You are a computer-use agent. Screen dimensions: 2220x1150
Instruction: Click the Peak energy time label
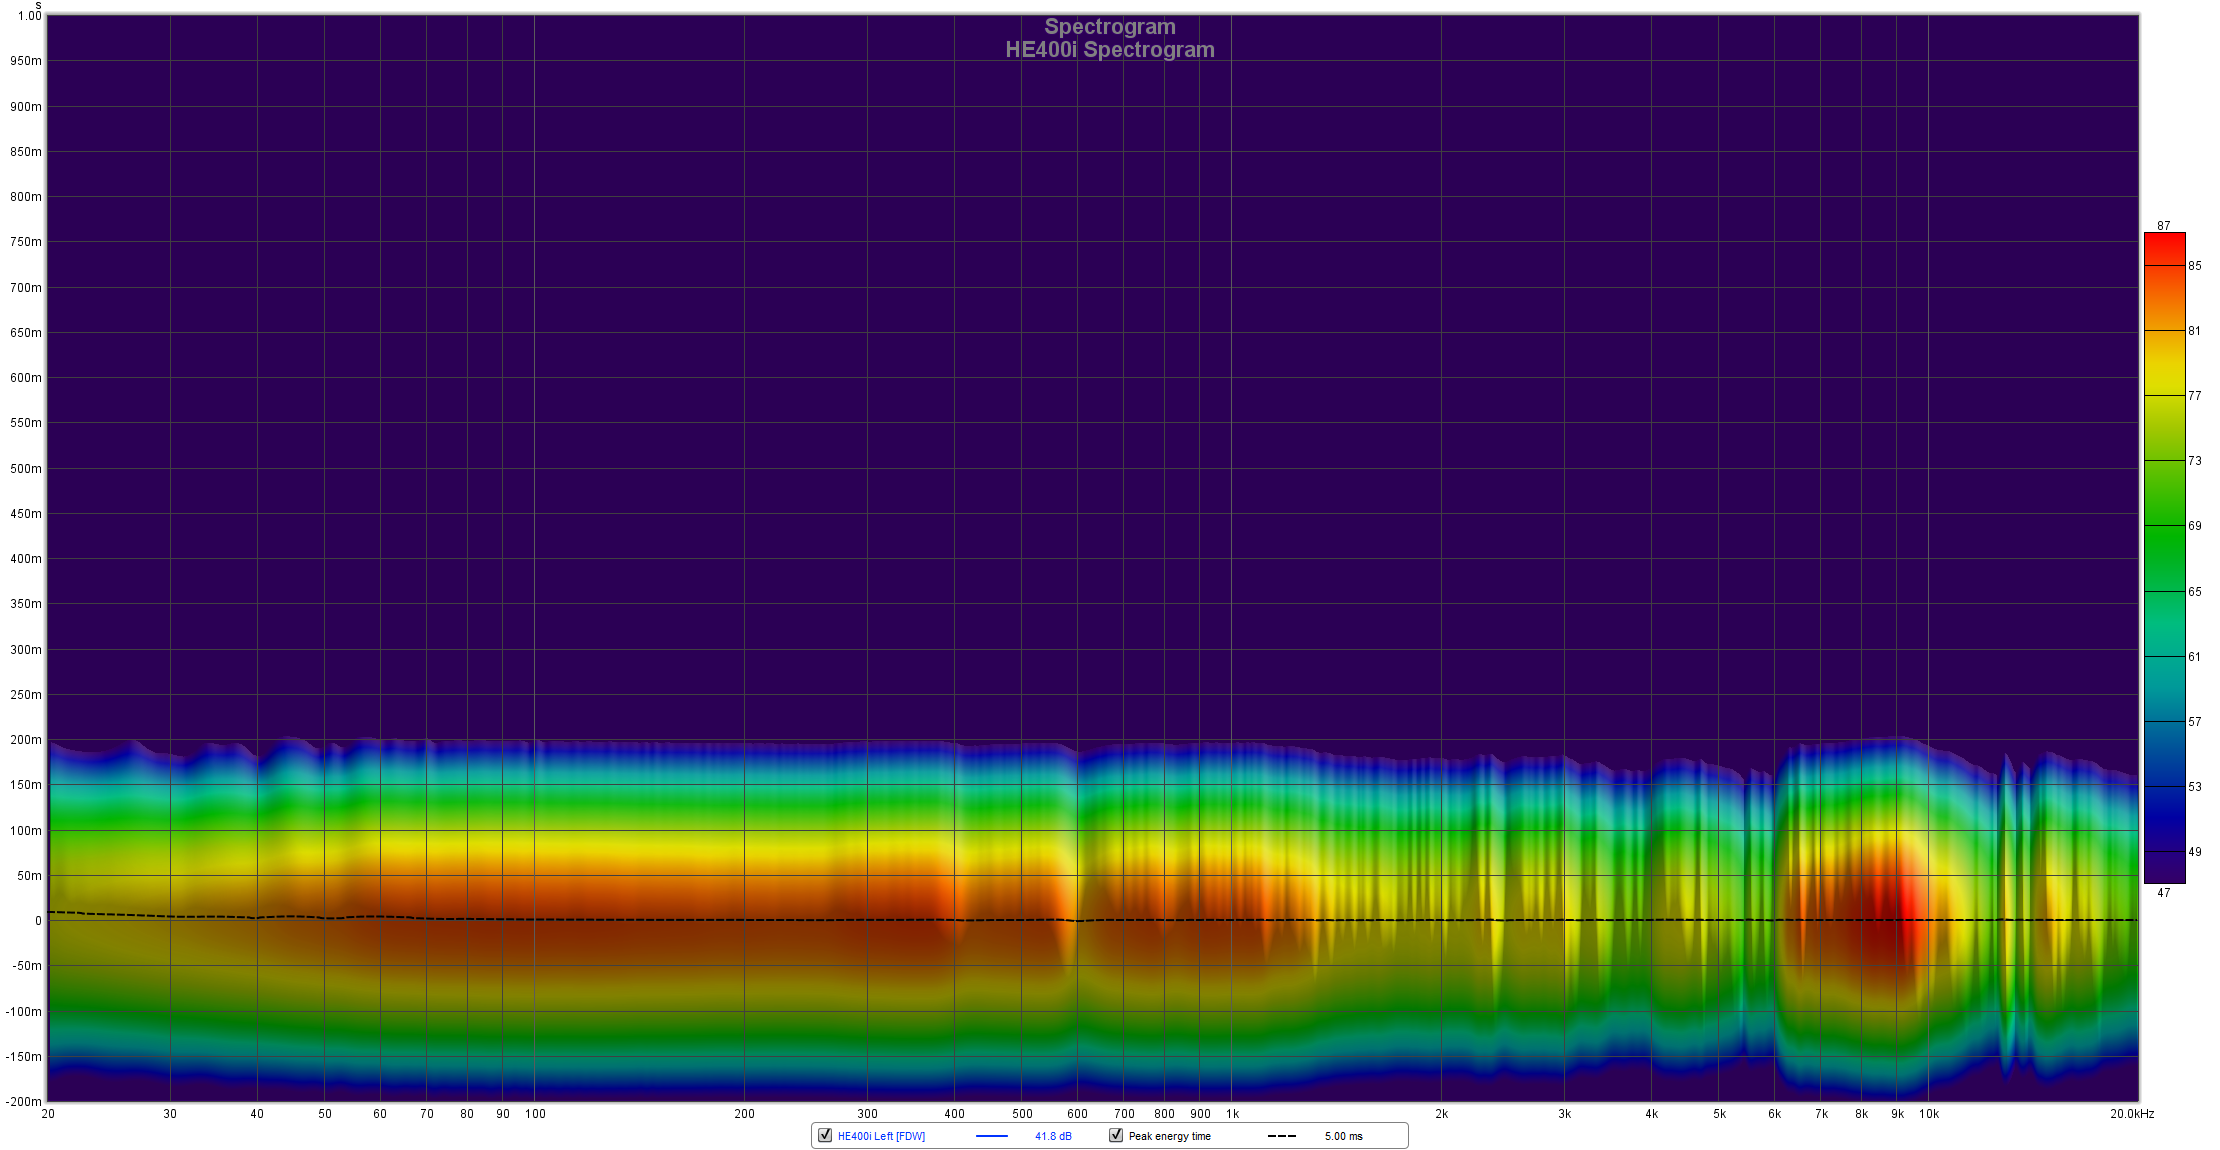(x=1169, y=1136)
